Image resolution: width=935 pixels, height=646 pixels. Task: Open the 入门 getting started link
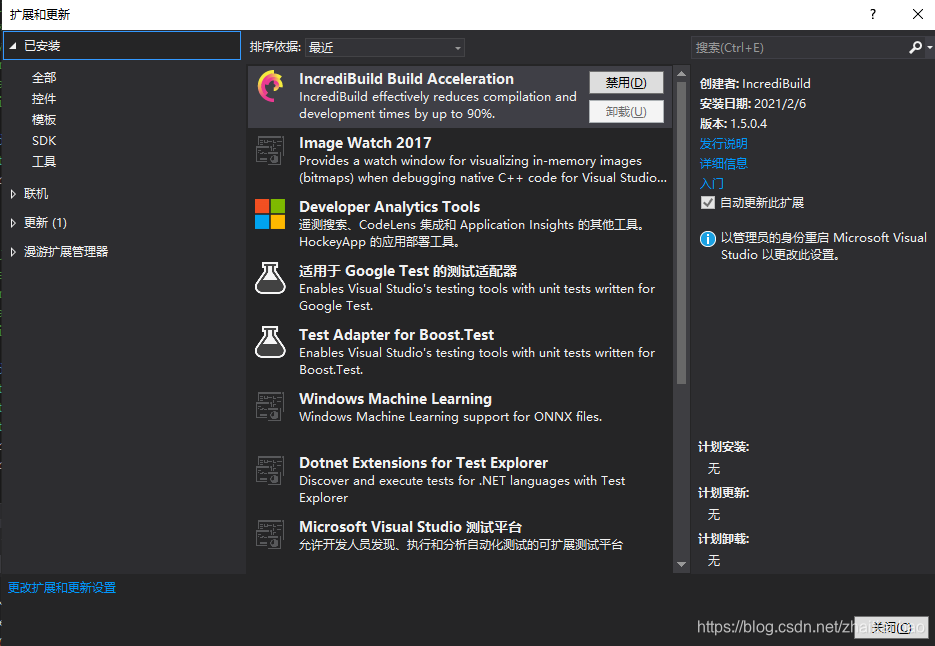(x=711, y=183)
